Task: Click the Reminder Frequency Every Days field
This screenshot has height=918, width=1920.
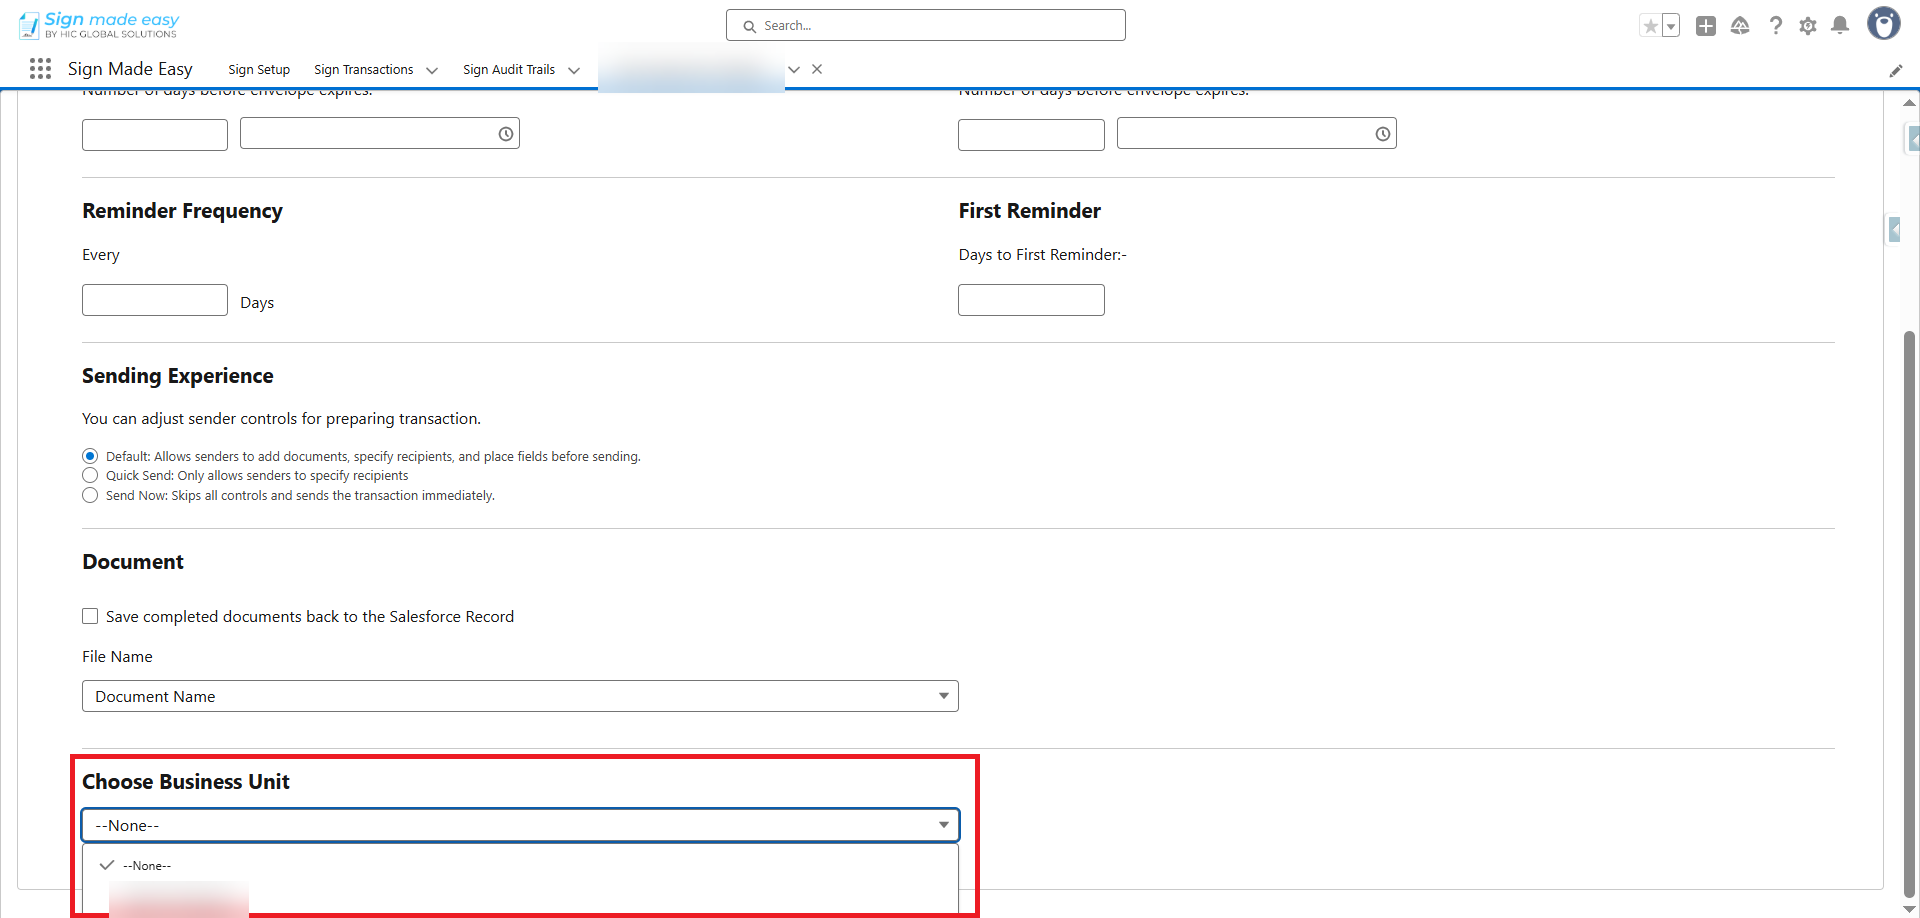Action: point(155,300)
